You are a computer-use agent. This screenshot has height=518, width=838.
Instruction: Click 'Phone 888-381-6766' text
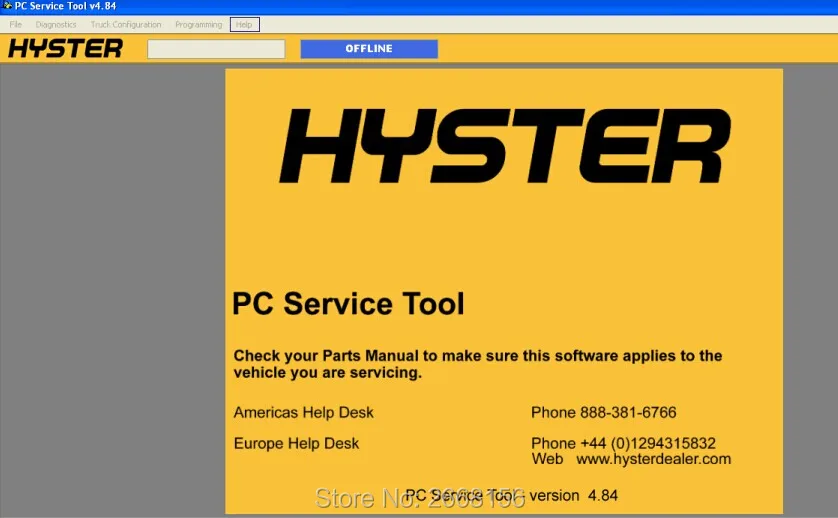click(604, 413)
